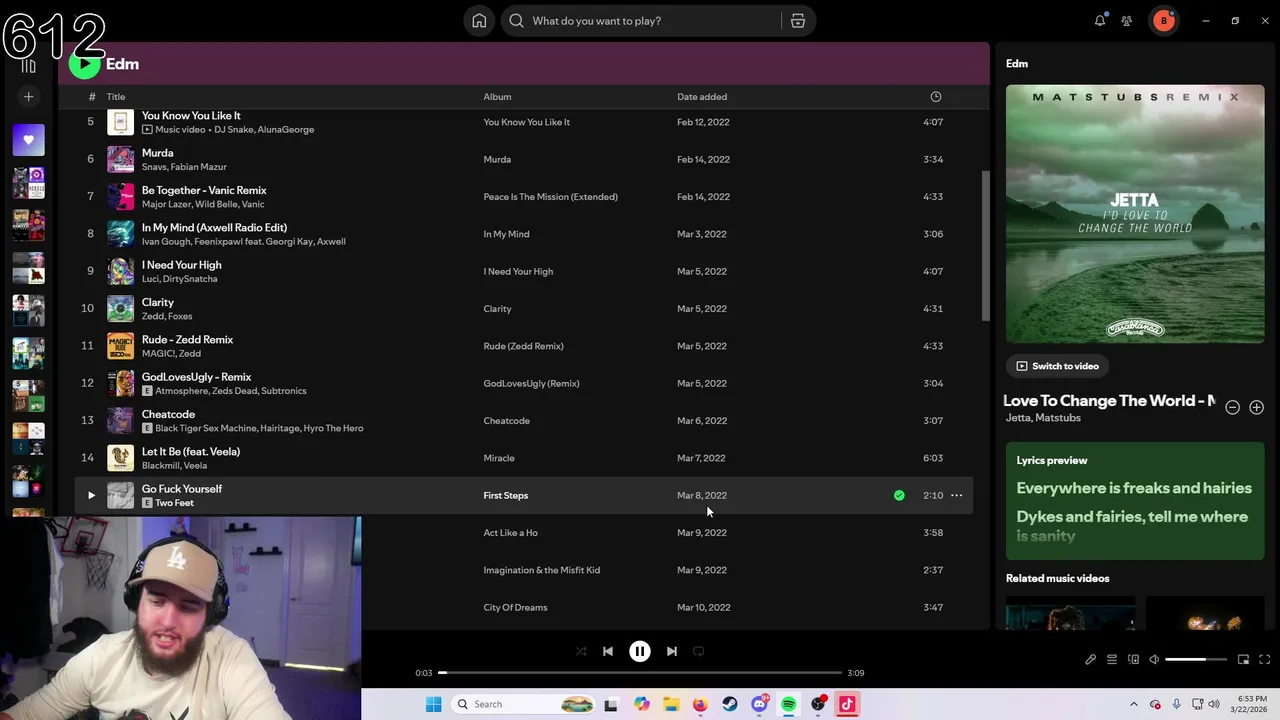Open the profile avatar menu labeled B
This screenshot has height=720, width=1280.
coord(1163,21)
